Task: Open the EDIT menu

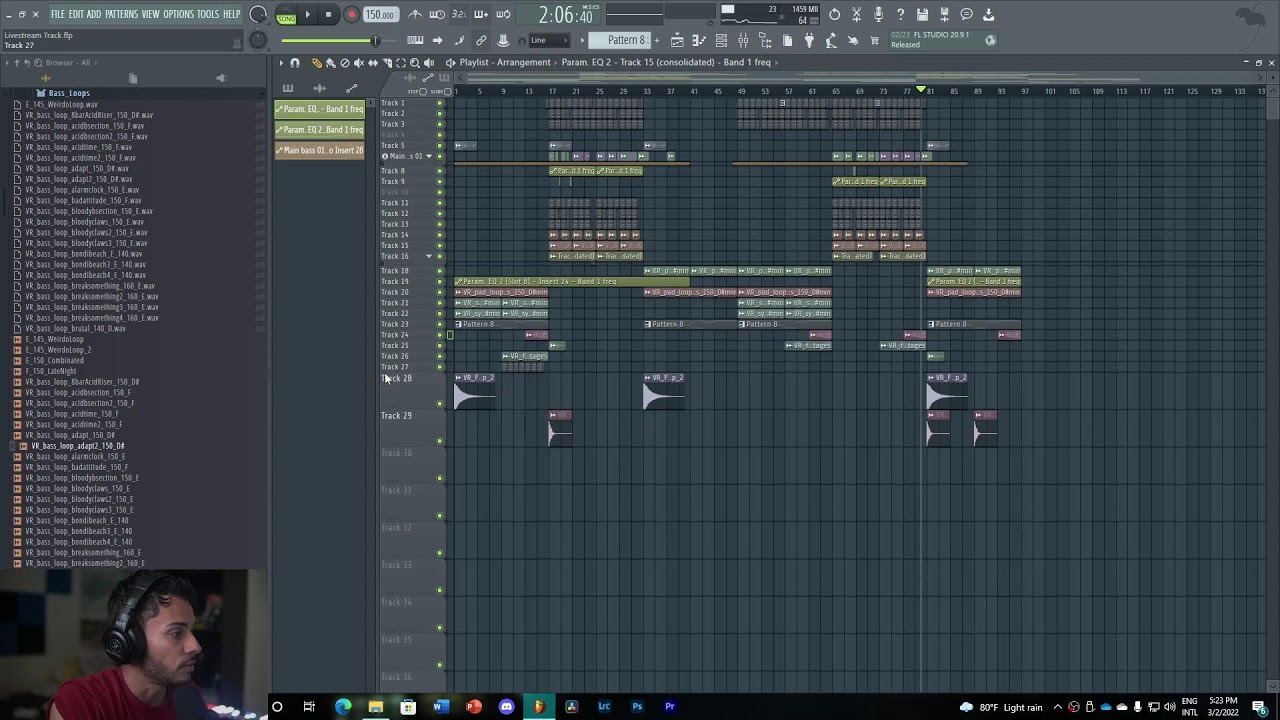Action: pos(76,14)
